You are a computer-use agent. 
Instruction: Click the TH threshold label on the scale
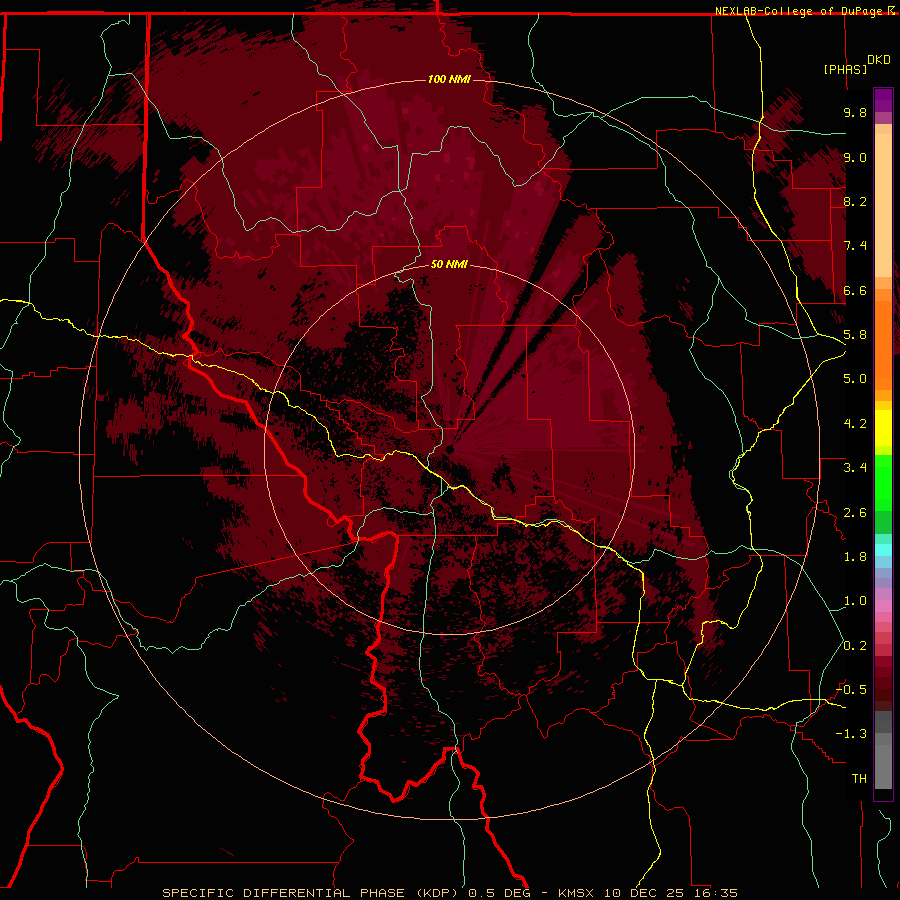pos(859,779)
